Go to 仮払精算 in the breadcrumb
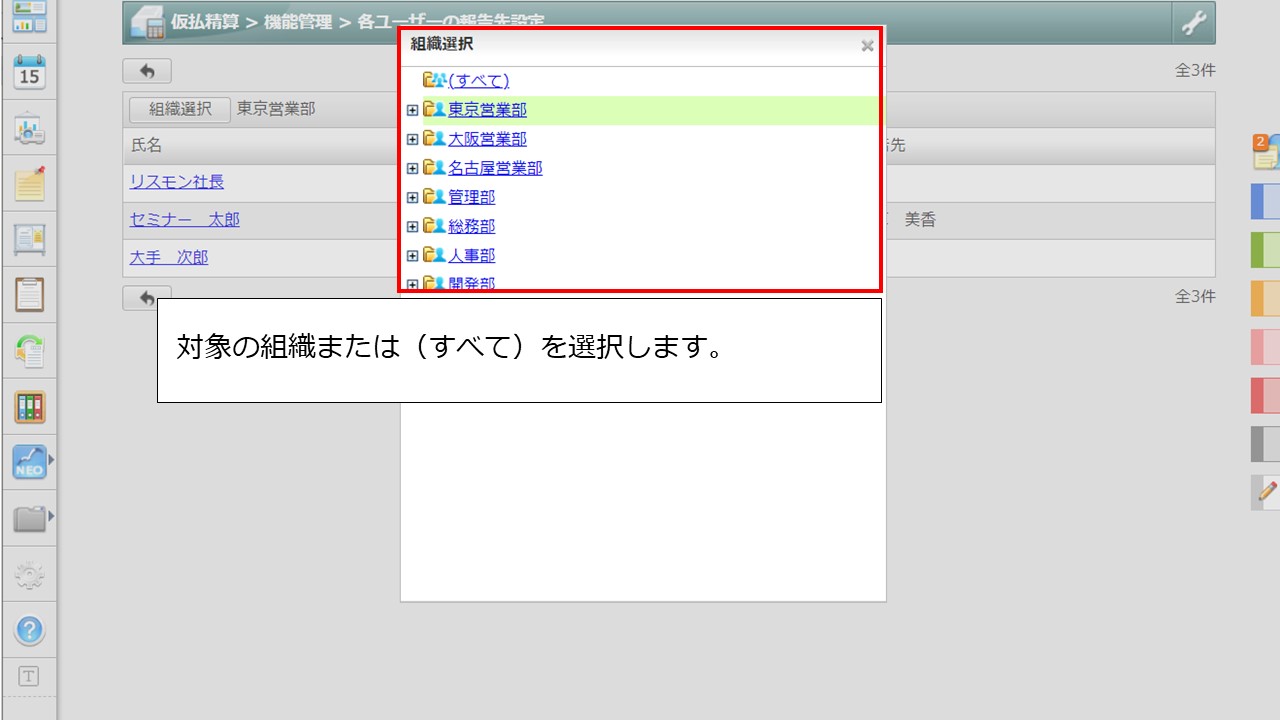Screen dimensions: 1280x720 (205, 22)
